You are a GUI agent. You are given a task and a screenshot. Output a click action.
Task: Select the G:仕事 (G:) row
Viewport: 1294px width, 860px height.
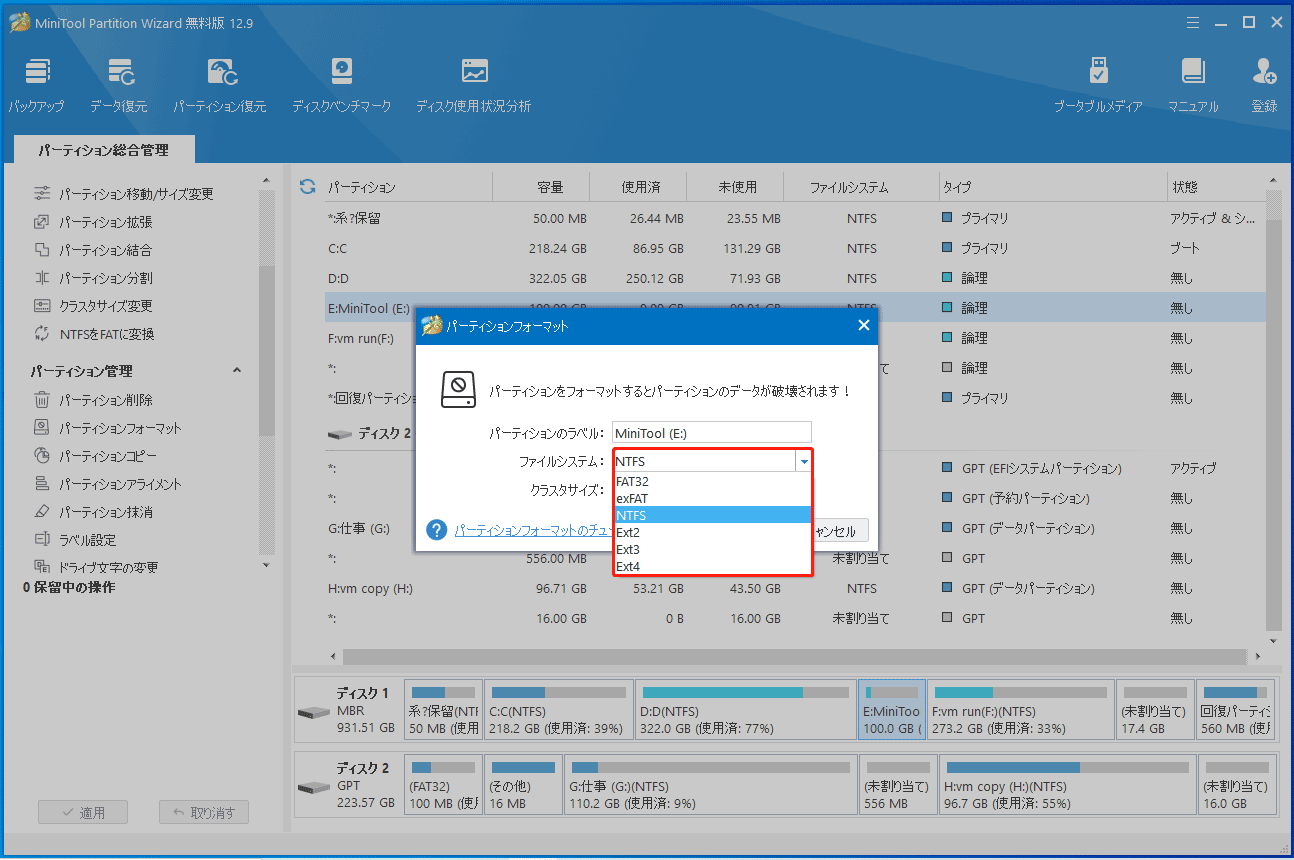[795, 528]
